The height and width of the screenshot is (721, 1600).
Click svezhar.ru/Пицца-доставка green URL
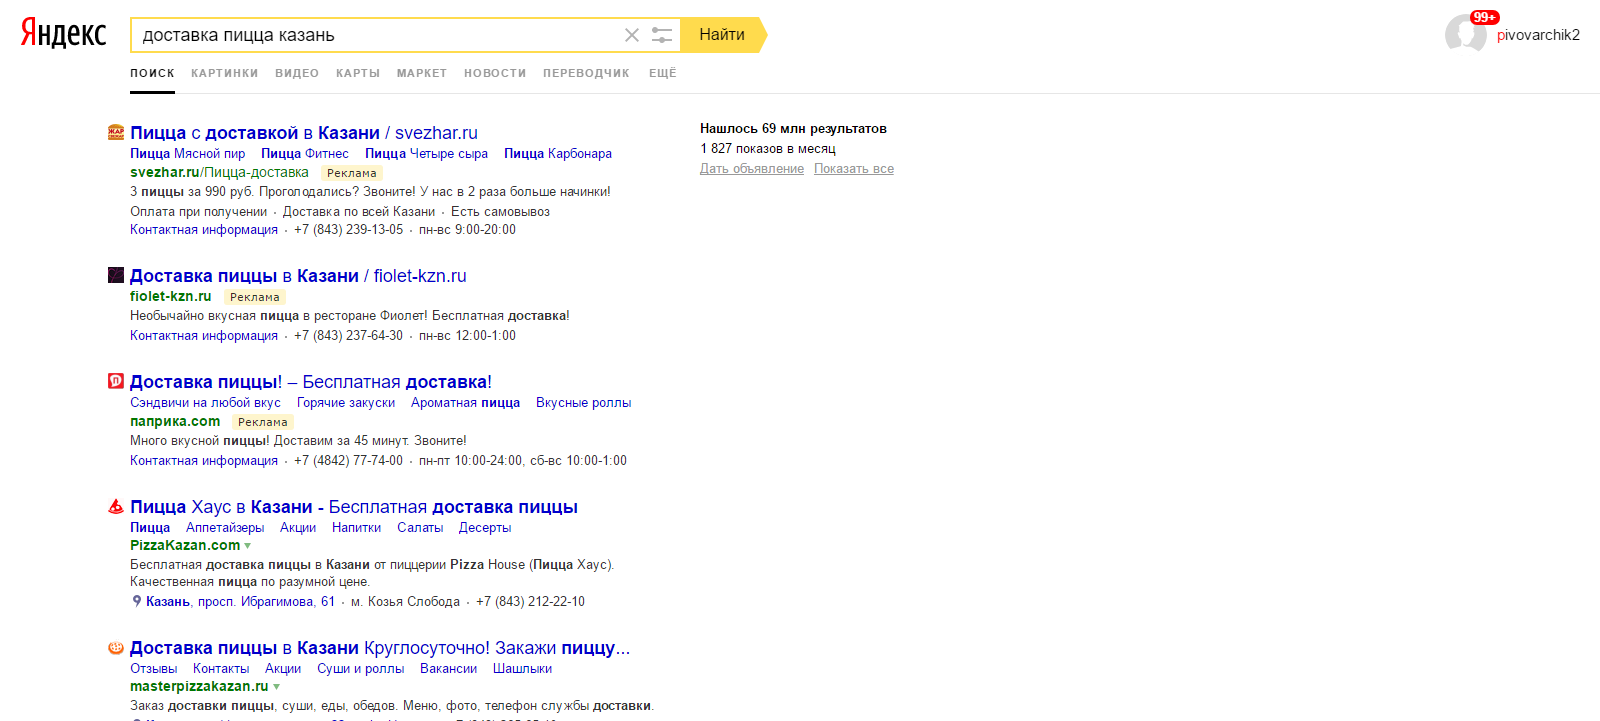pyautogui.click(x=219, y=172)
